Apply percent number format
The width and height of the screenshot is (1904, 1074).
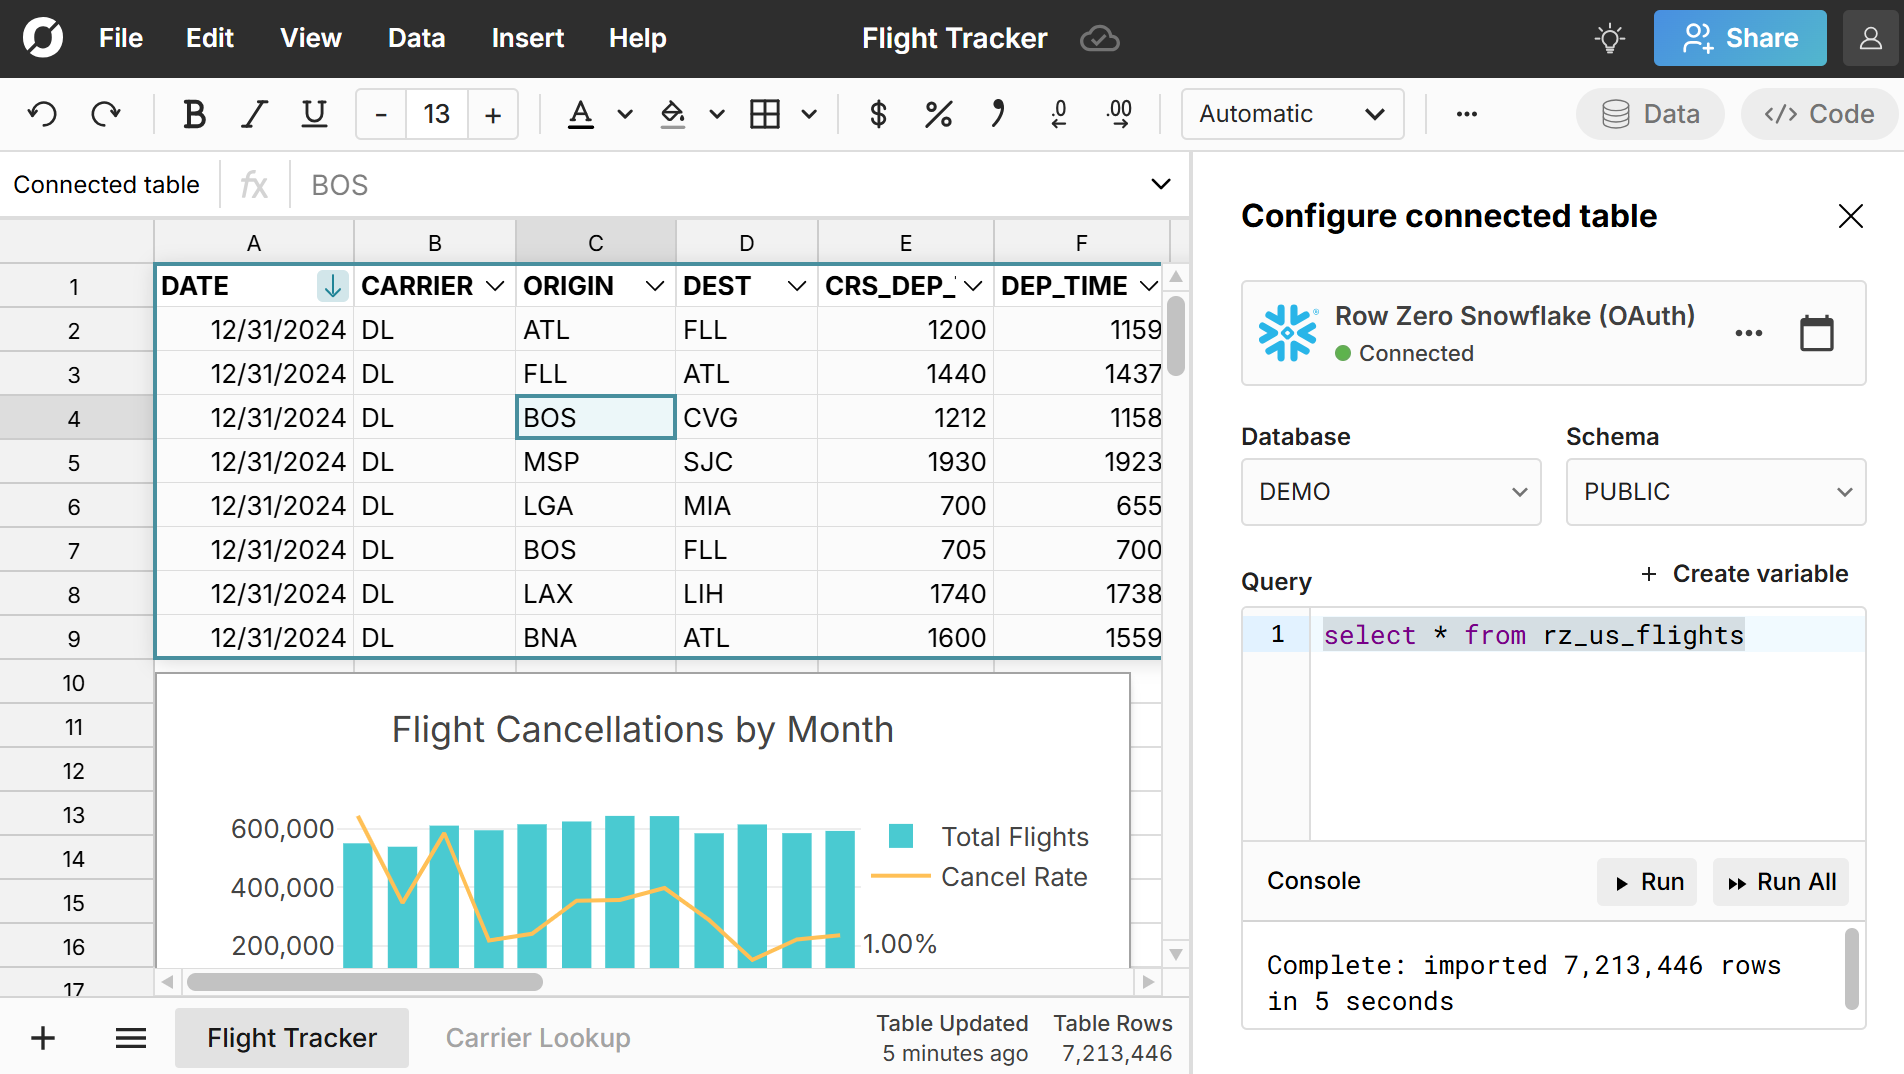pos(937,114)
